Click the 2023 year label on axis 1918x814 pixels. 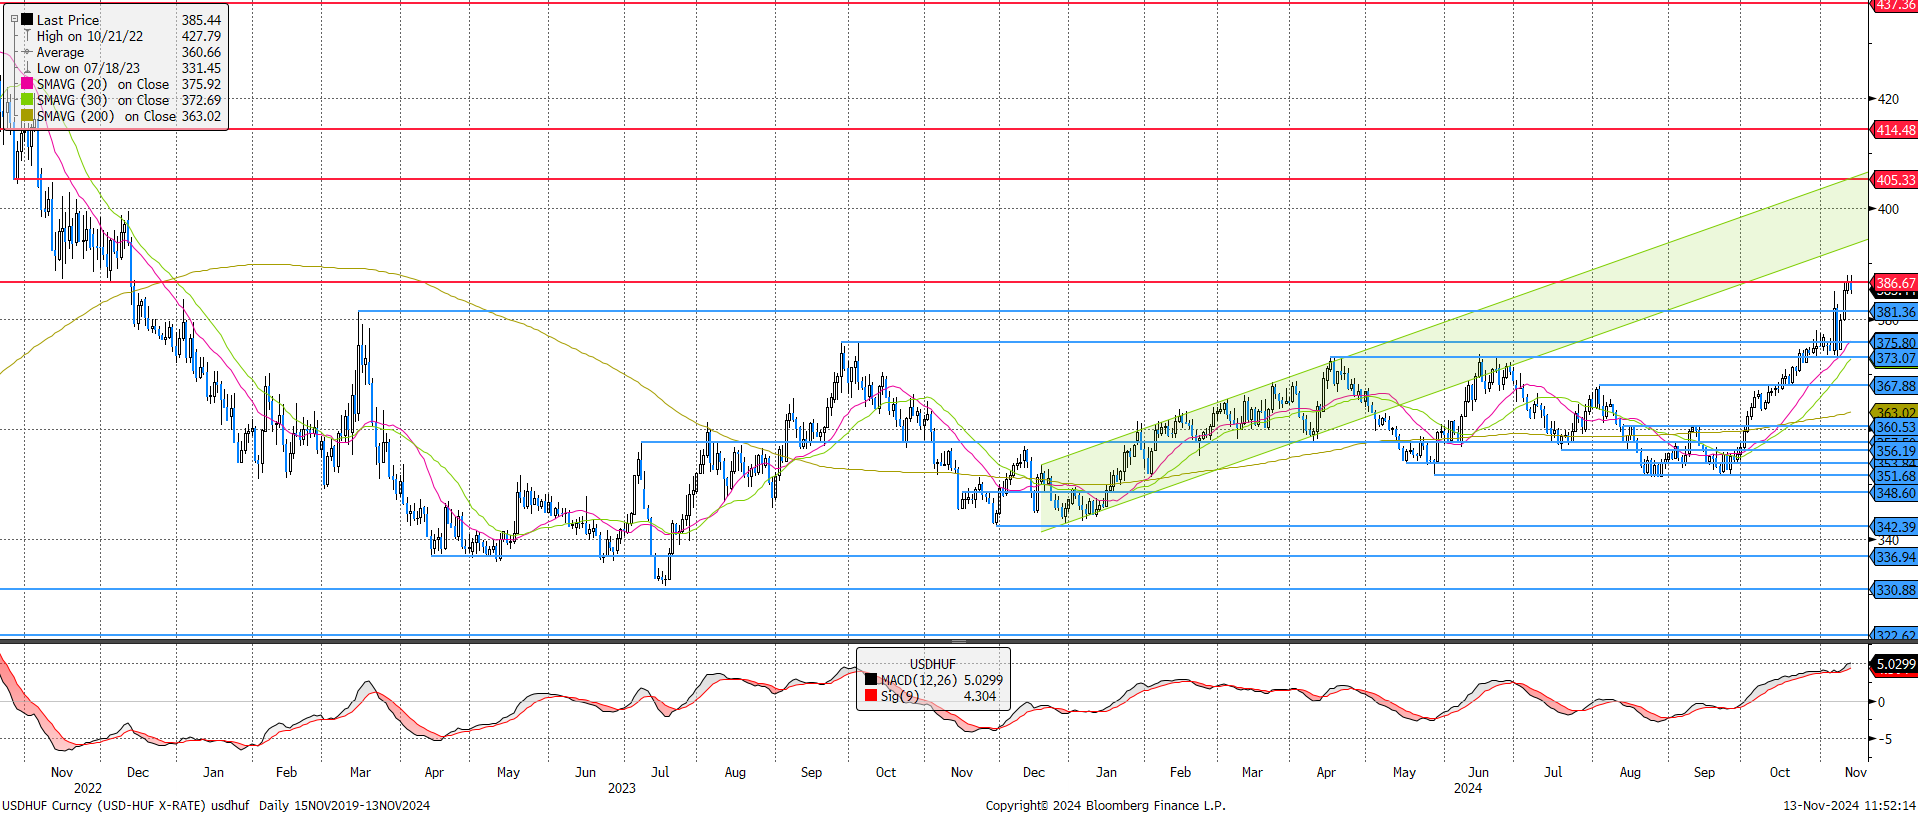(621, 788)
